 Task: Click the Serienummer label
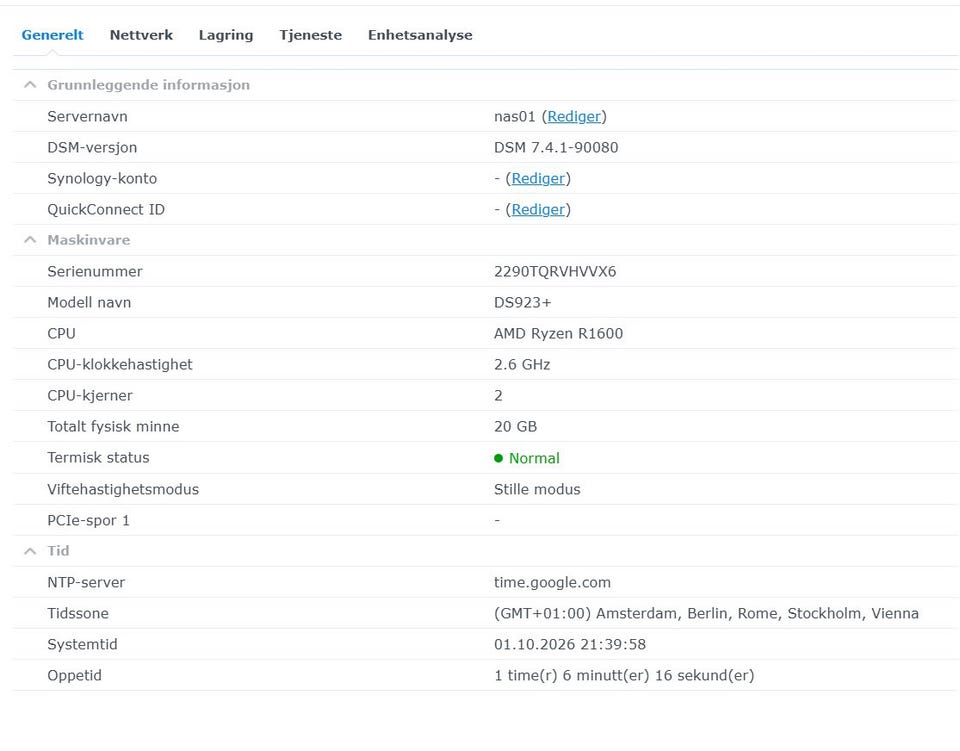[95, 271]
